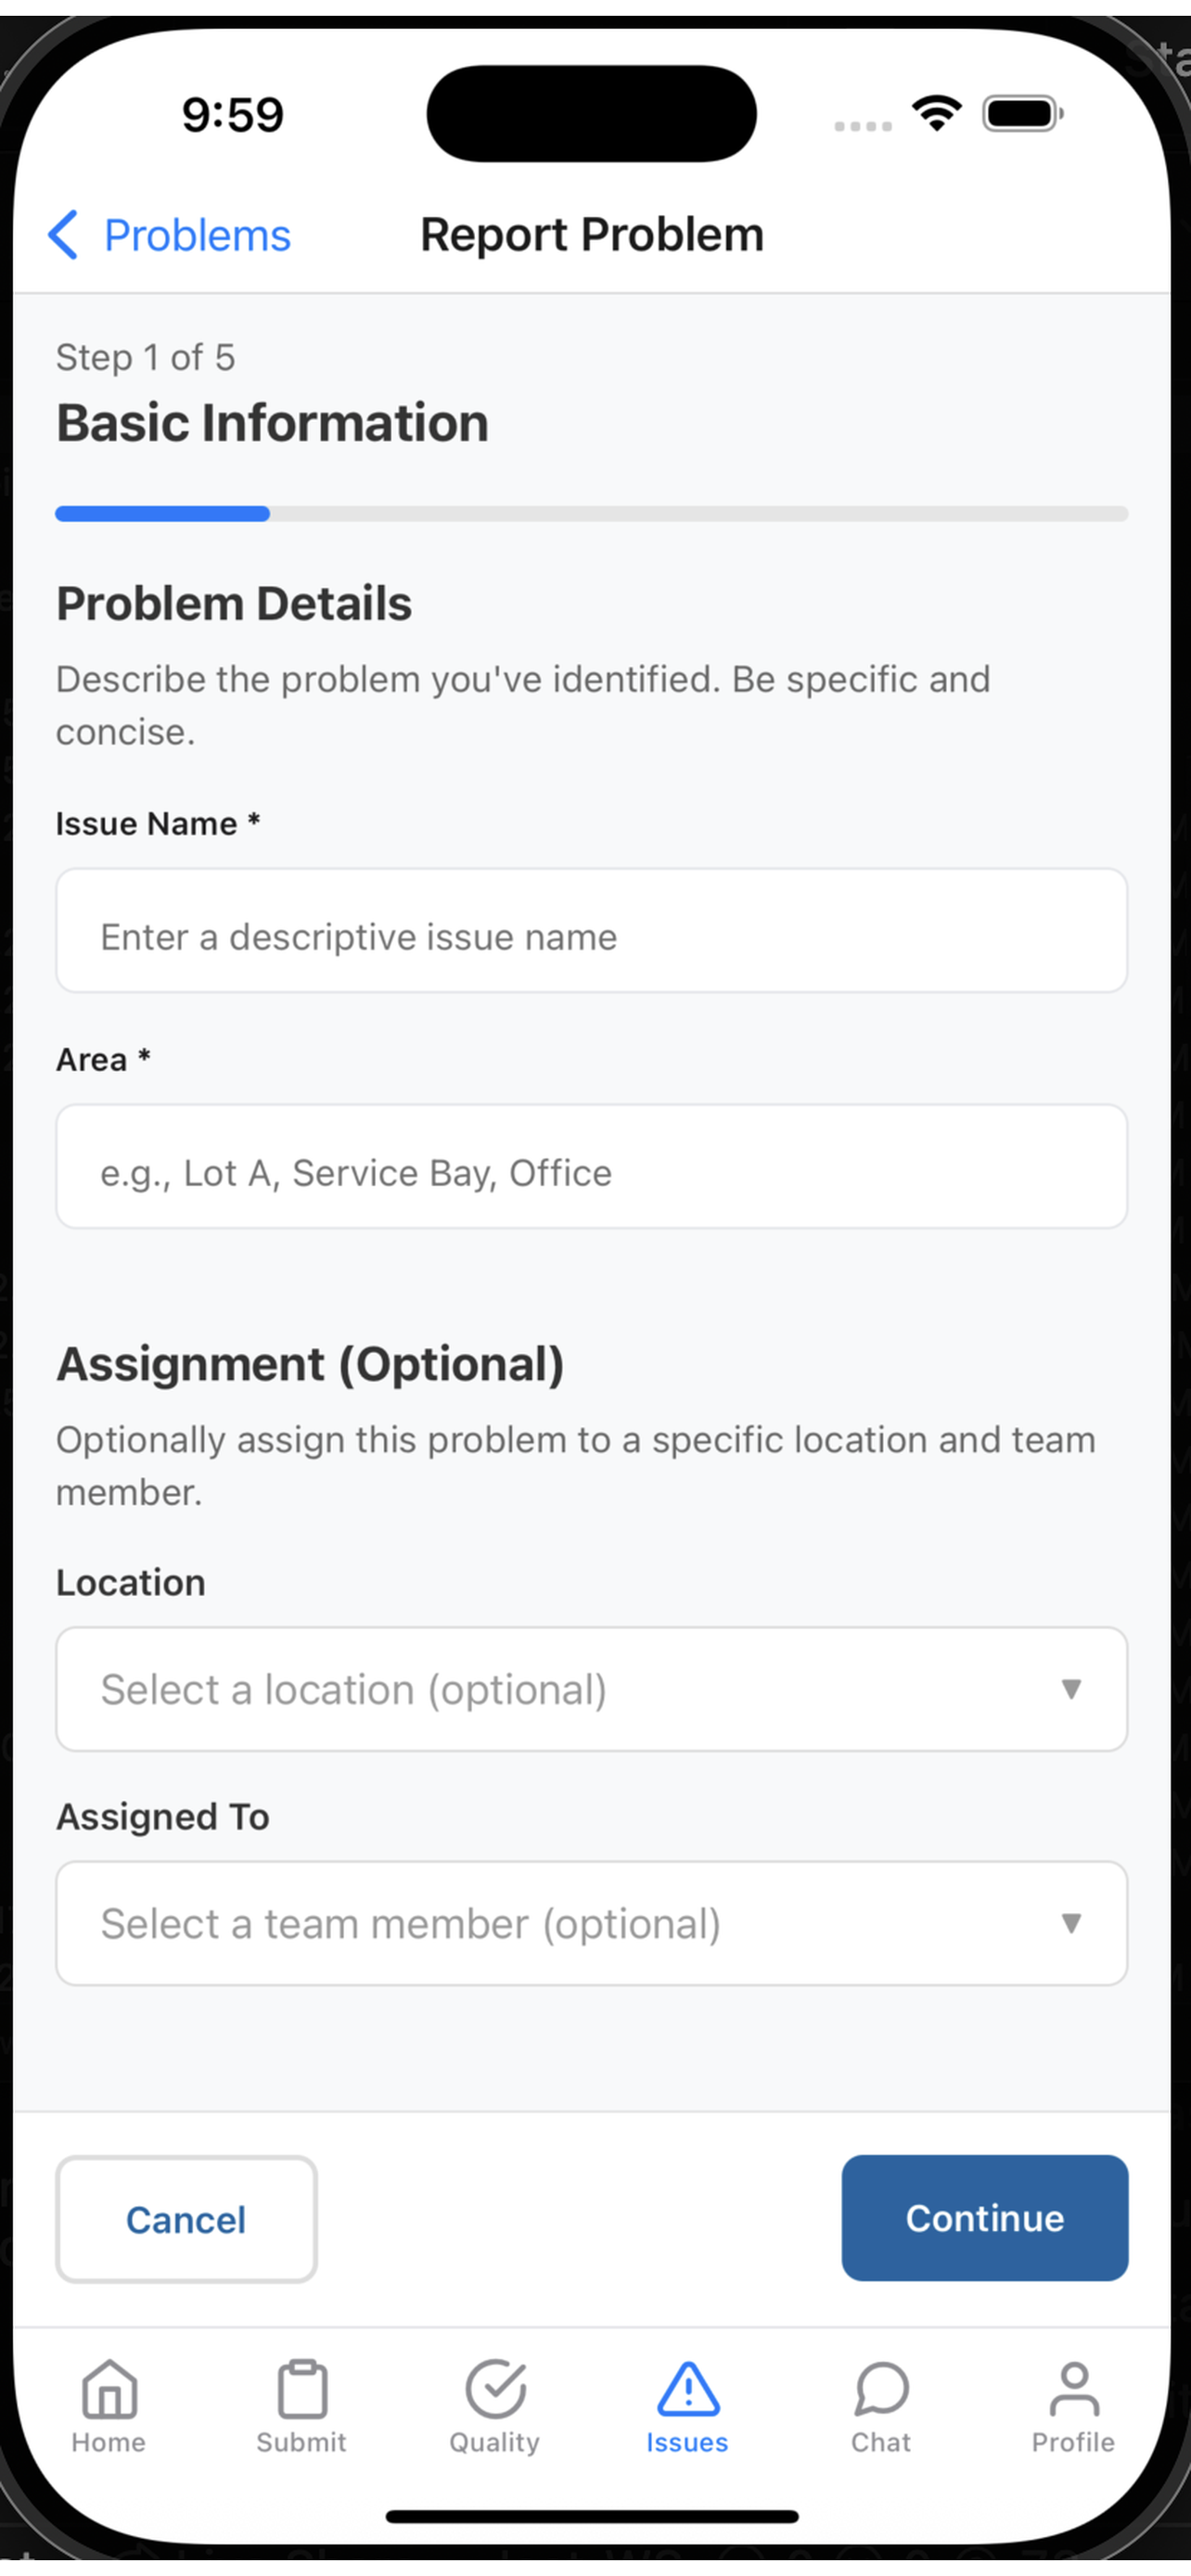The height and width of the screenshot is (2576, 1191).
Task: Tap the Submit clipboard icon
Action: tap(302, 2389)
